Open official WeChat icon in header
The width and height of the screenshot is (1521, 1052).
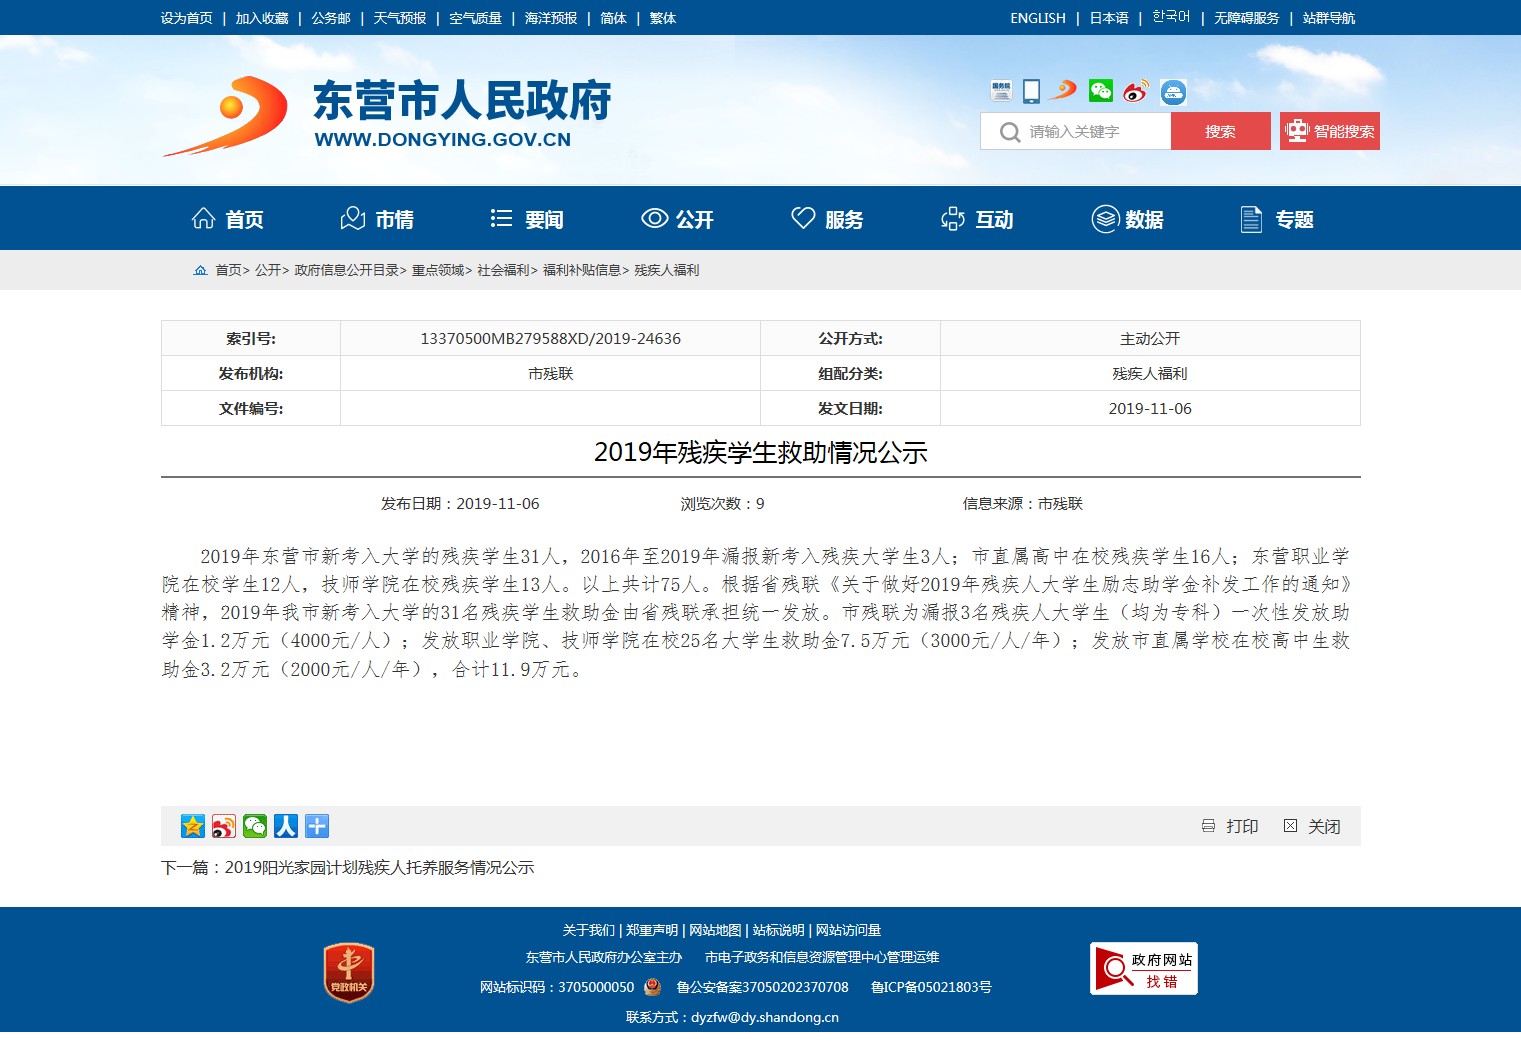pos(1100,91)
